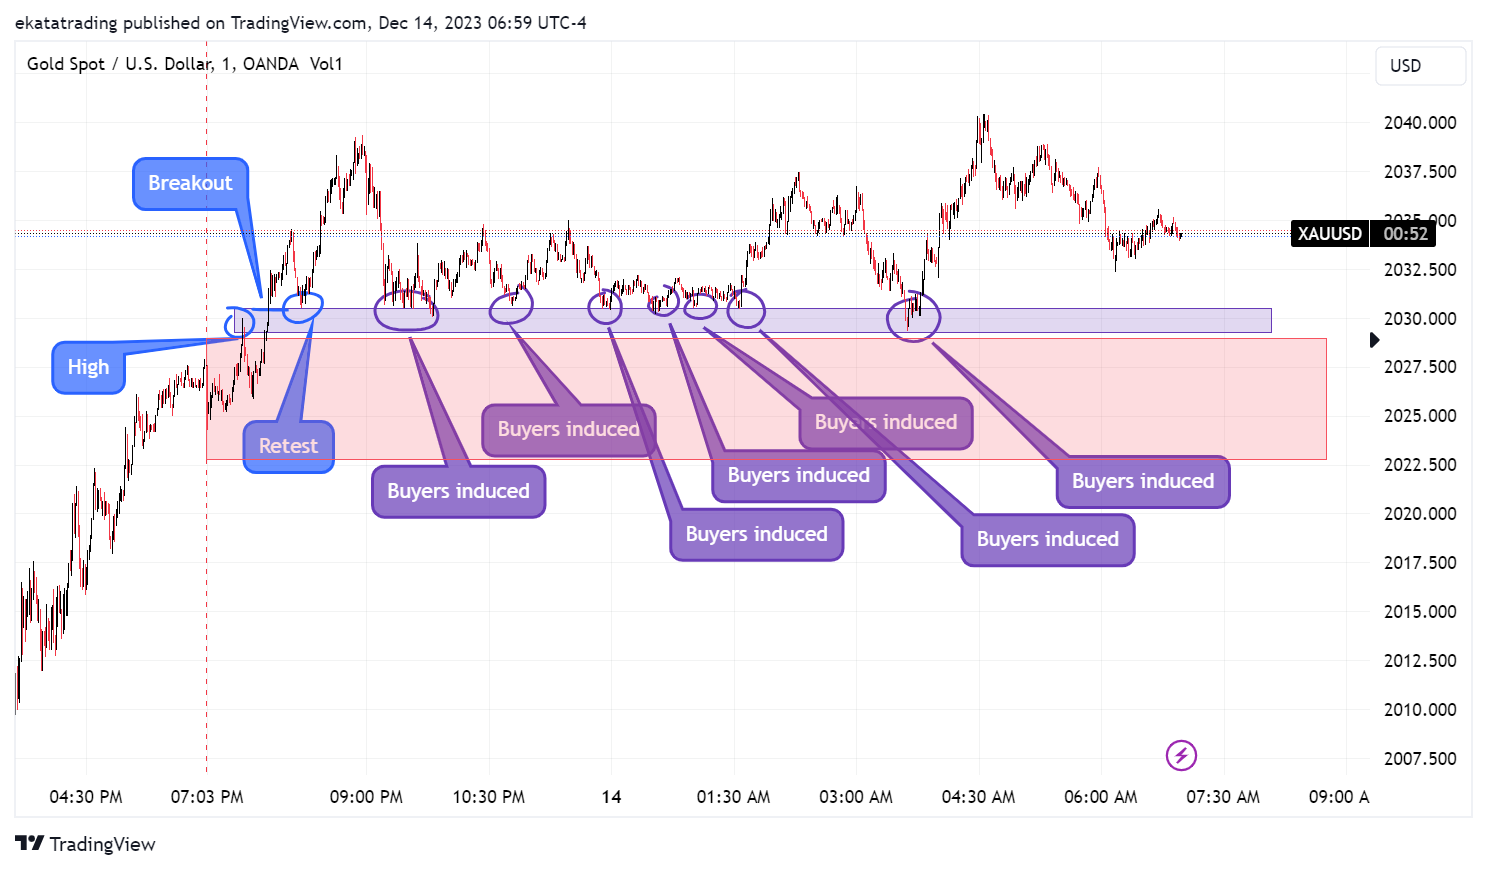
Task: Click the 2012.500 price axis label
Action: coord(1420,661)
